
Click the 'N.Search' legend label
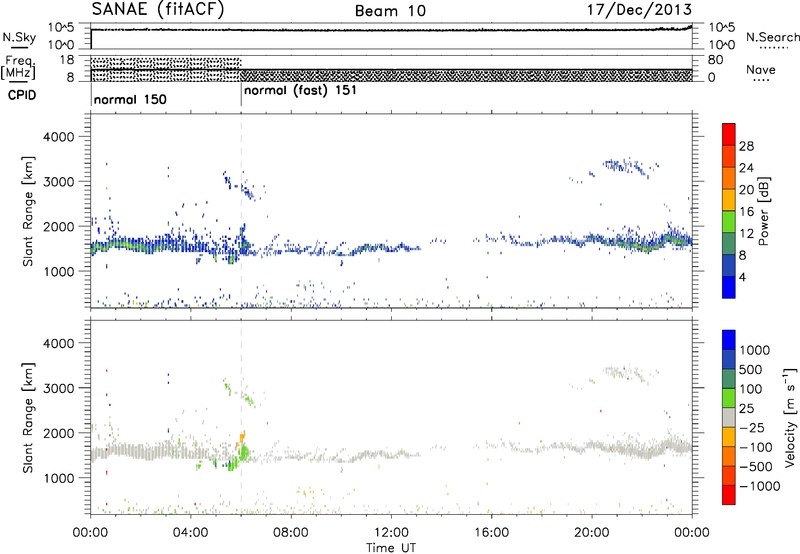tap(772, 37)
